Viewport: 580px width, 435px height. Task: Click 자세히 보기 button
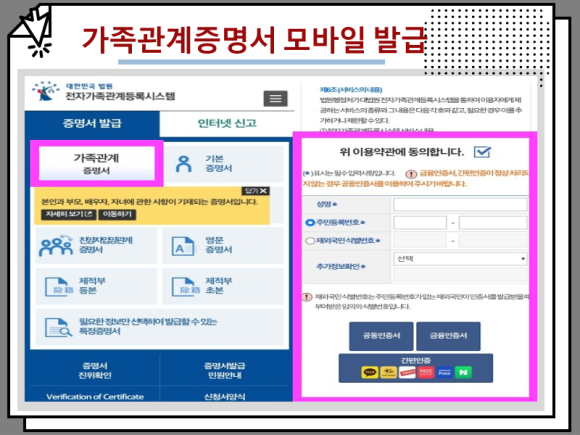(x=69, y=215)
